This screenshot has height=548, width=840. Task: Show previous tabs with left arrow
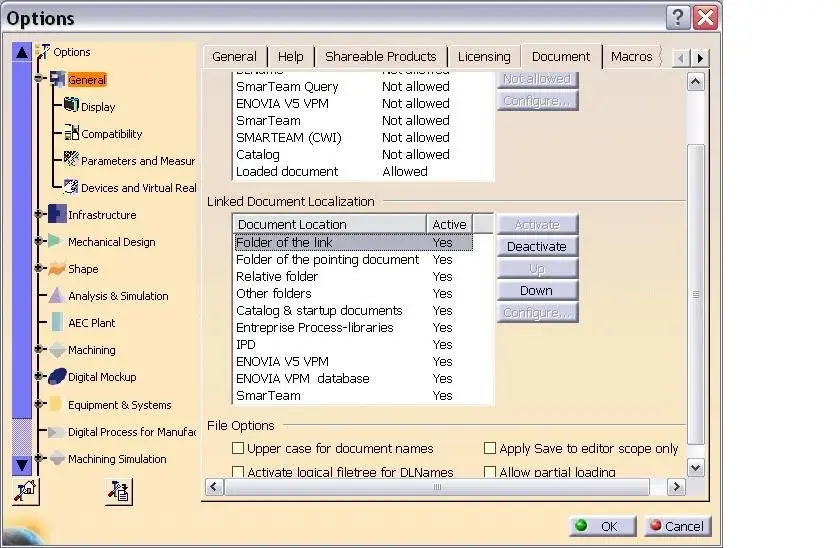point(681,58)
